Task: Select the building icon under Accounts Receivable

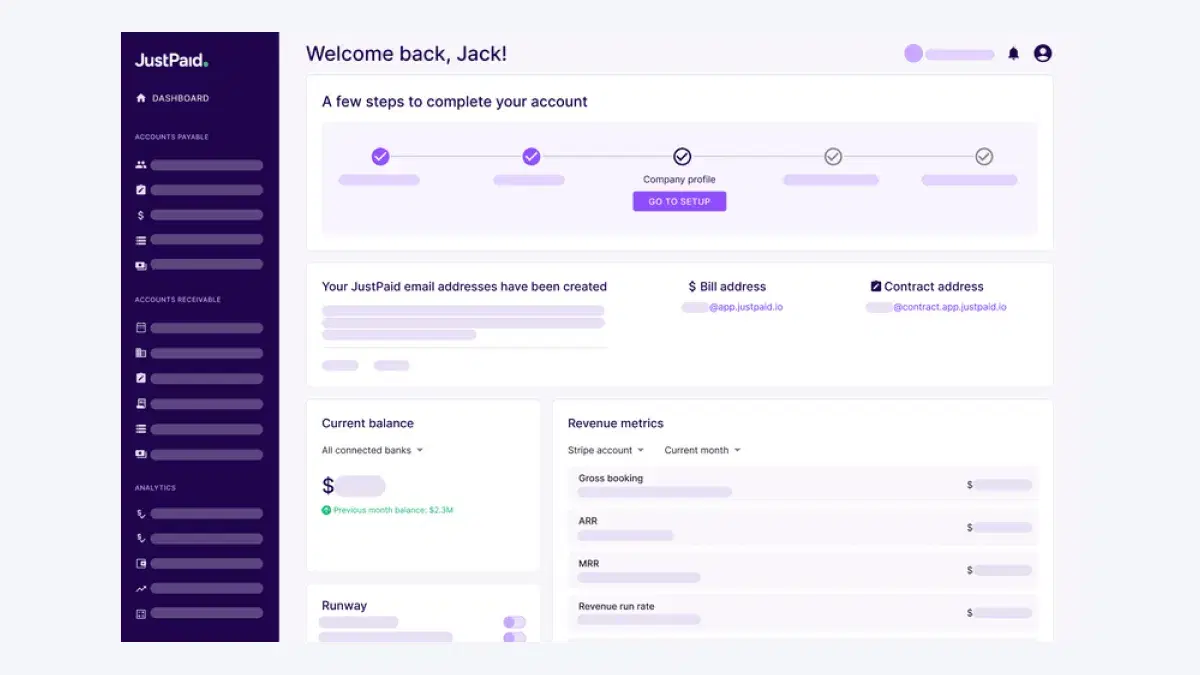Action: click(141, 353)
